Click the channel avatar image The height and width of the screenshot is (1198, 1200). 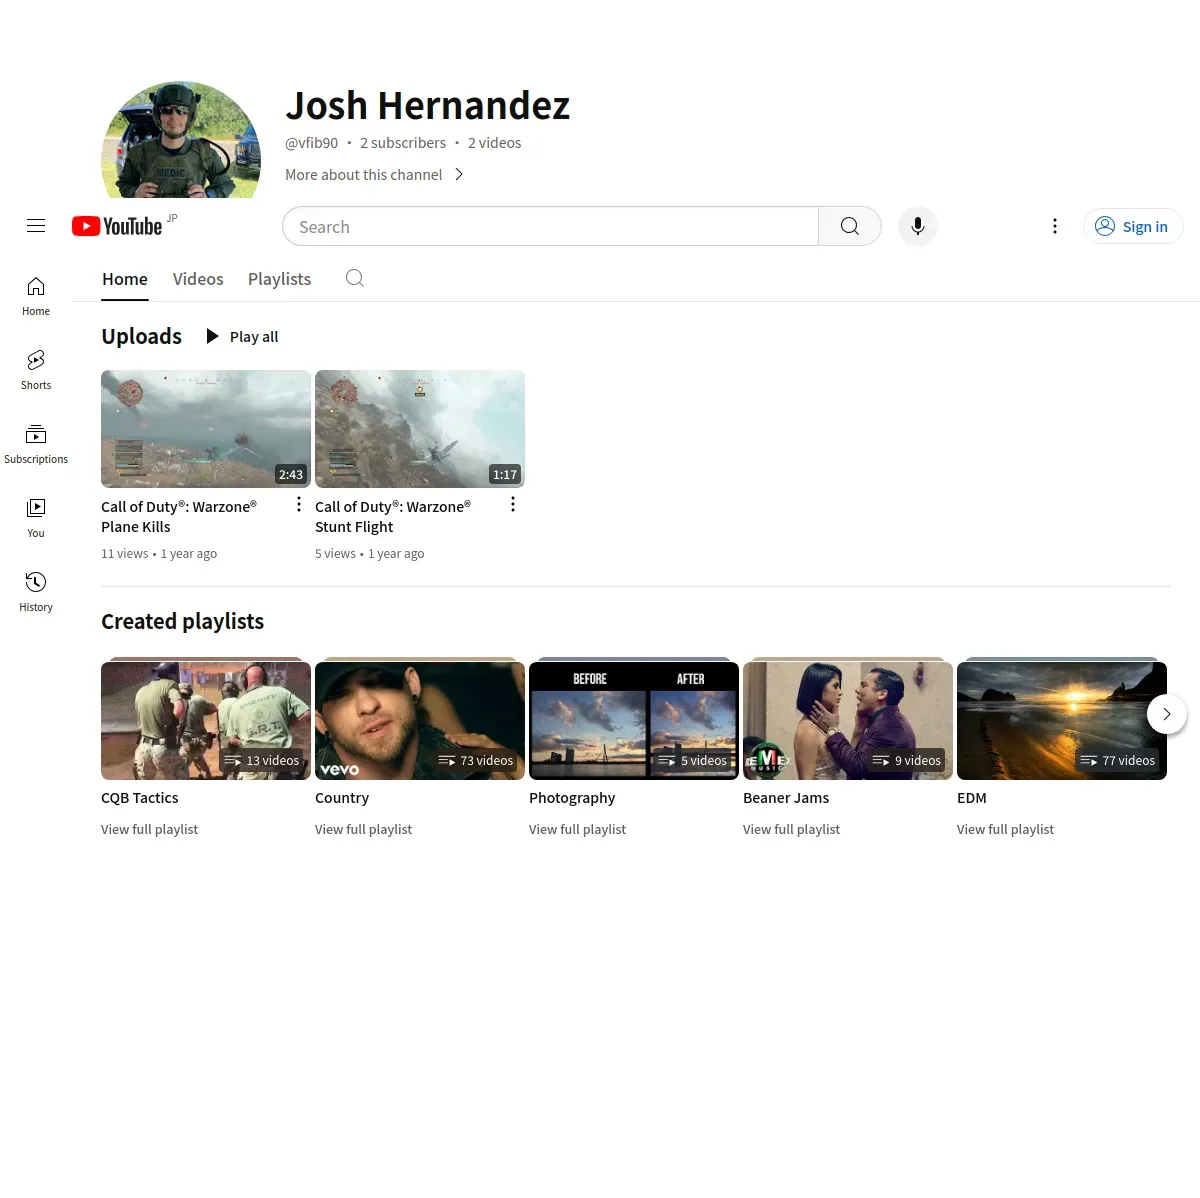click(x=181, y=140)
